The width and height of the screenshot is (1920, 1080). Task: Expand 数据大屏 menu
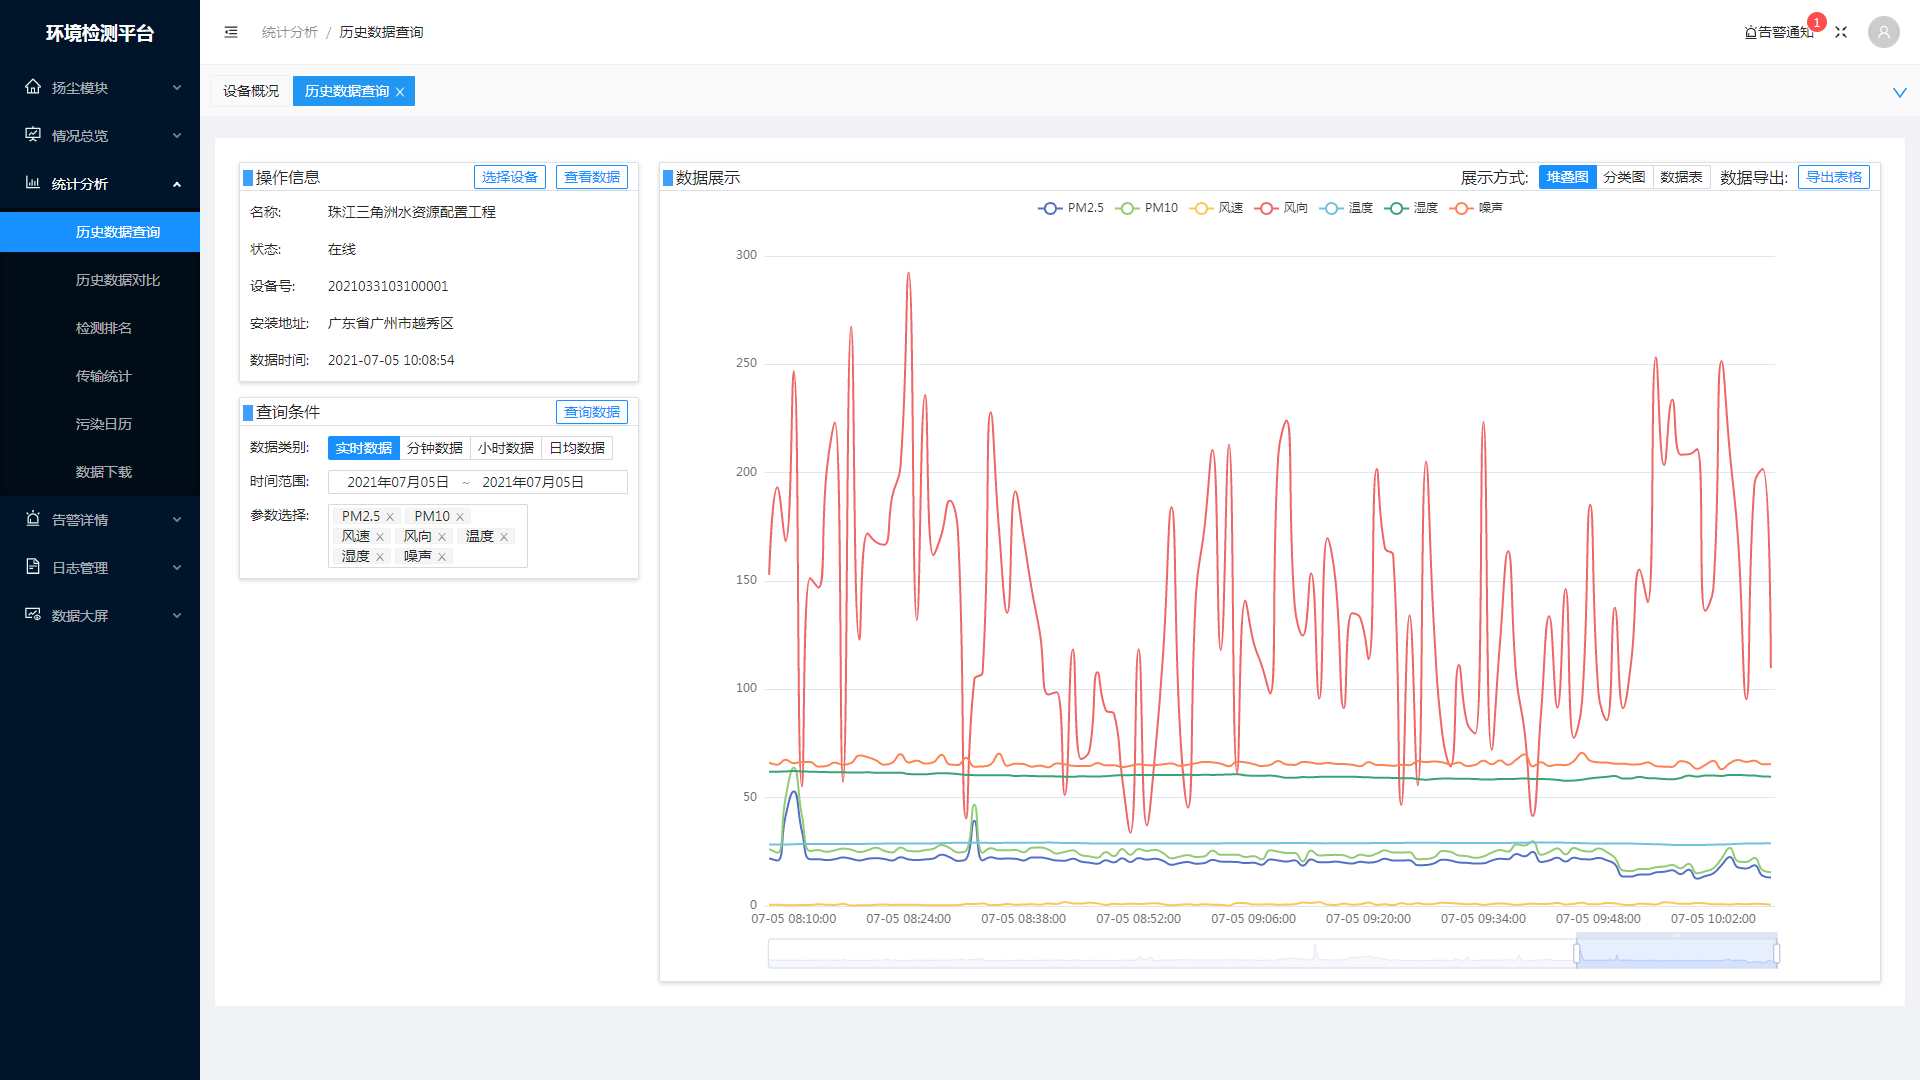point(177,616)
